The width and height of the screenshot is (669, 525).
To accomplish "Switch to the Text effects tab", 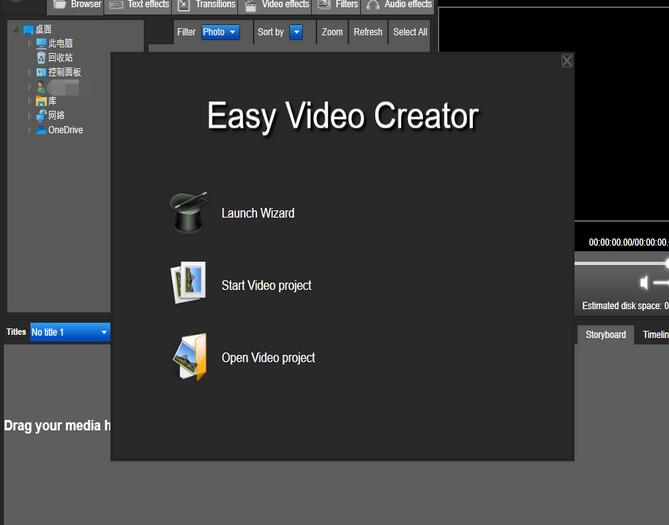I will point(138,6).
